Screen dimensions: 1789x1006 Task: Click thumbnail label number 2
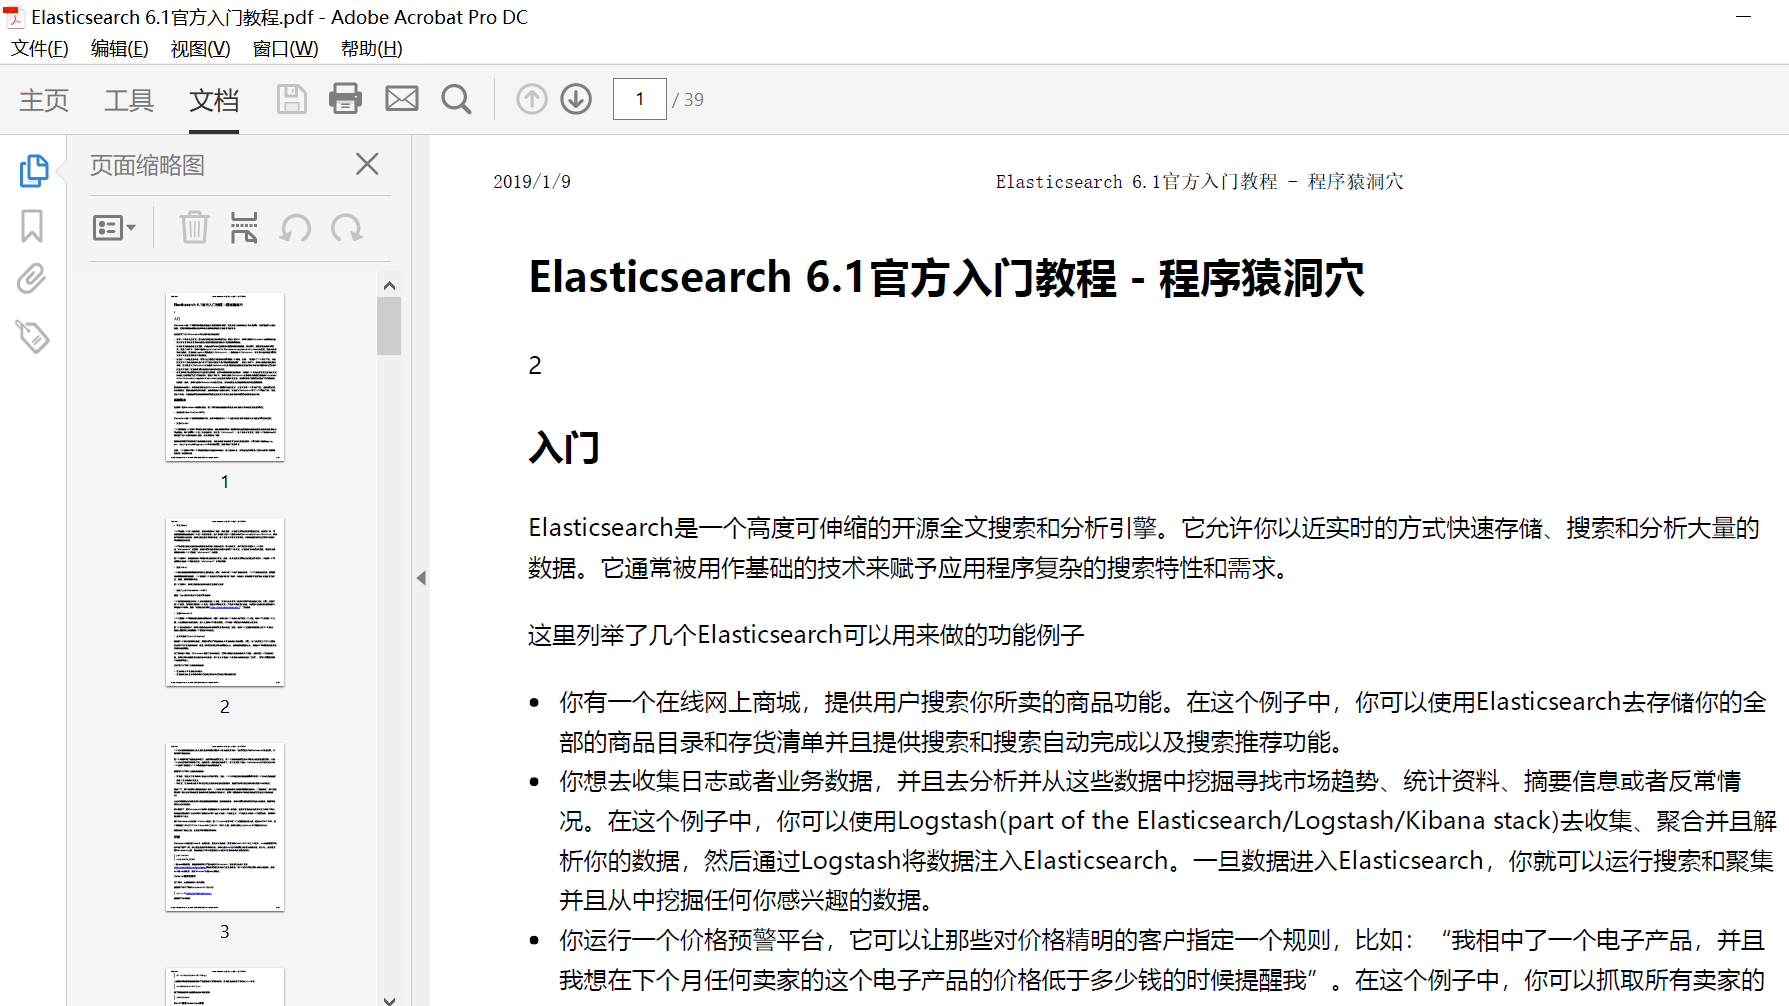[x=225, y=707]
